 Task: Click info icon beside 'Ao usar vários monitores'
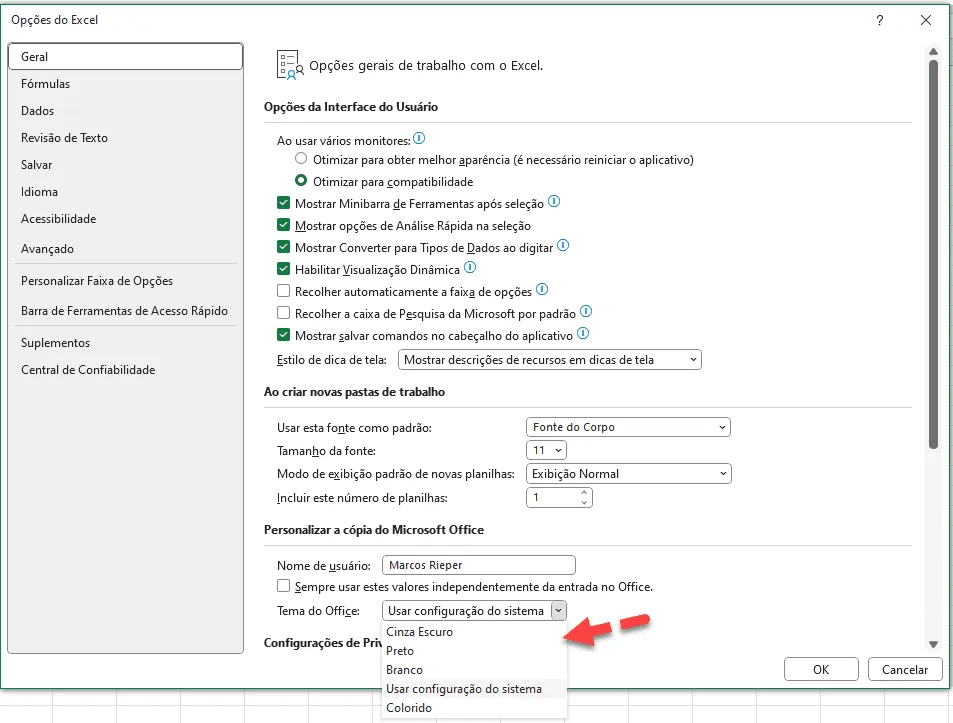tap(419, 139)
